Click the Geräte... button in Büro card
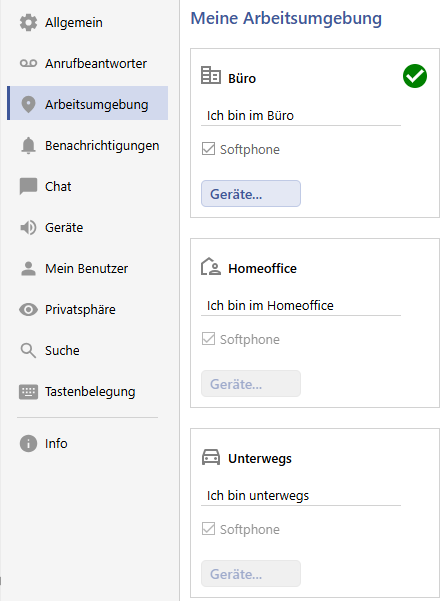The width and height of the screenshot is (447, 601). 251,194
